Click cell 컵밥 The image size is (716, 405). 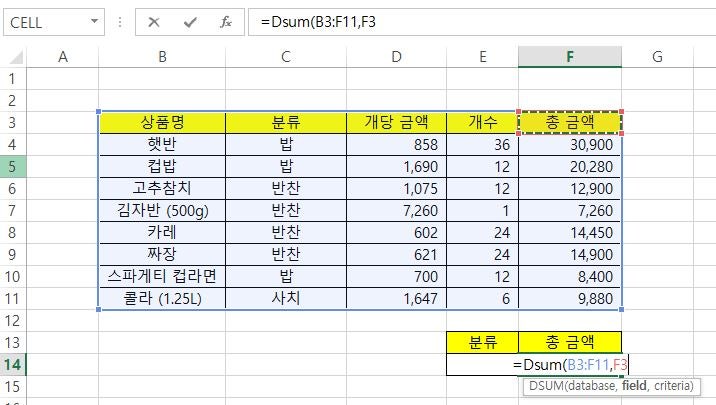tap(162, 167)
